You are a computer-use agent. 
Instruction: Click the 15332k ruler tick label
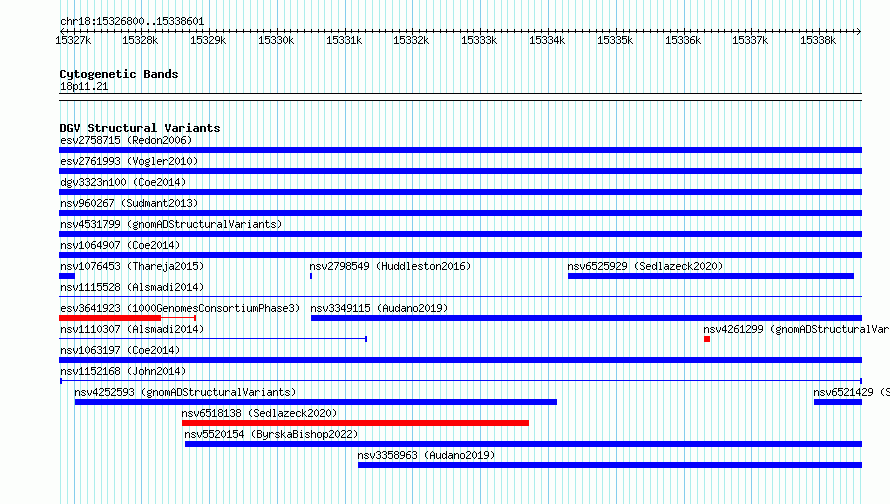point(411,40)
